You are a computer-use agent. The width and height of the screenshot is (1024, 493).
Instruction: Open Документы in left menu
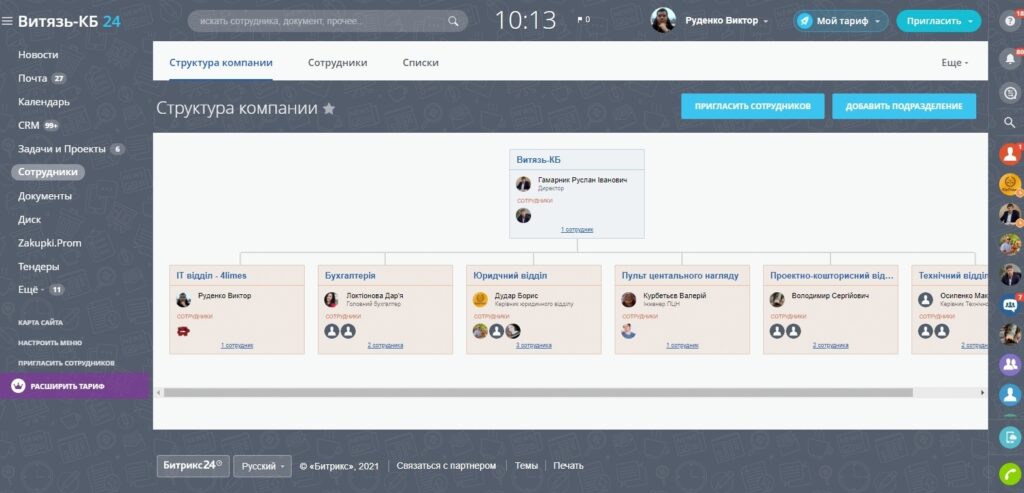click(x=45, y=196)
